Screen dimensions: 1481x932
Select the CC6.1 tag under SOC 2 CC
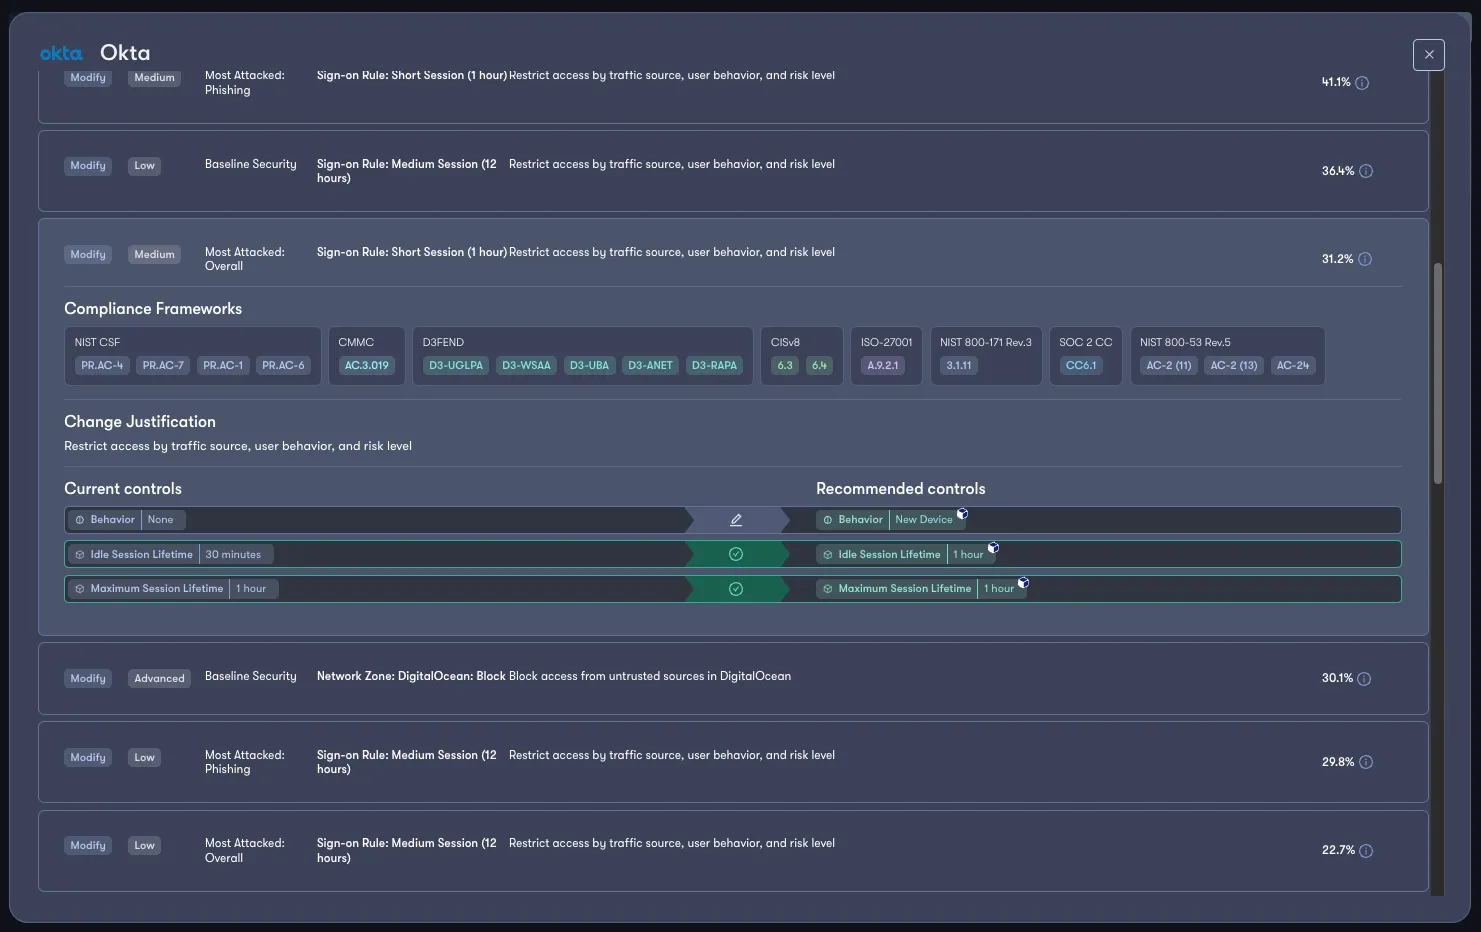(1081, 365)
